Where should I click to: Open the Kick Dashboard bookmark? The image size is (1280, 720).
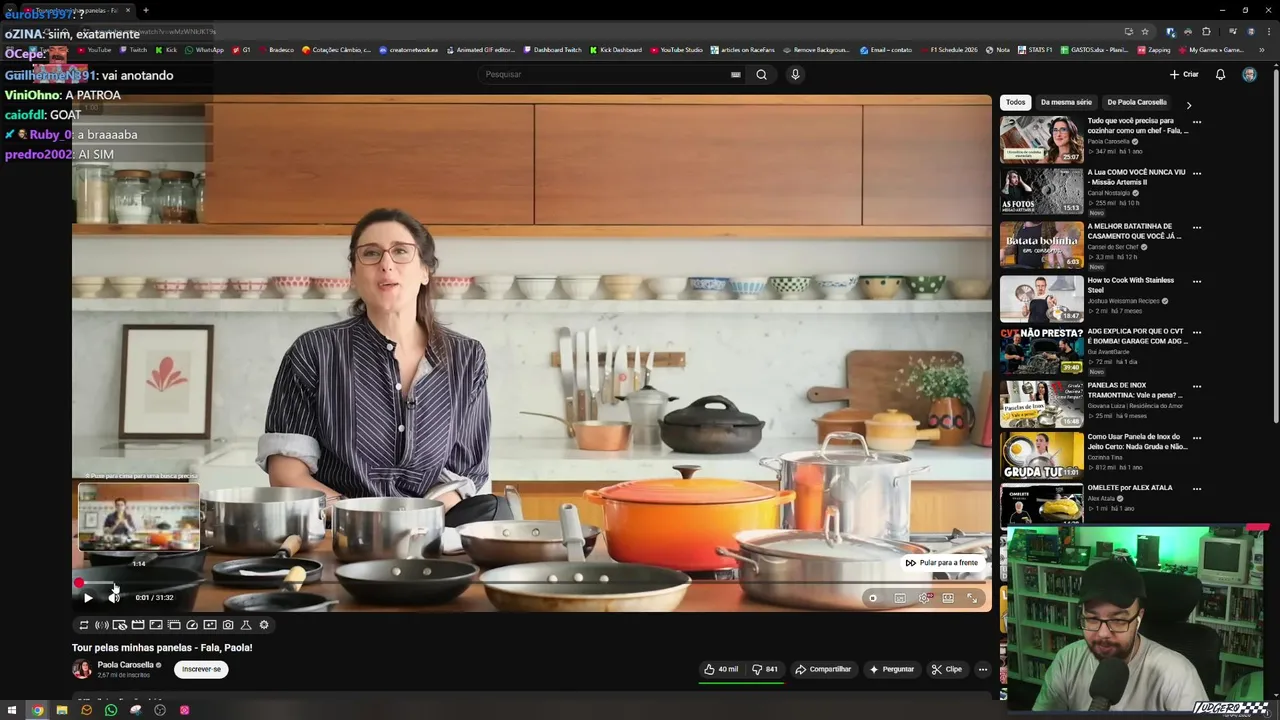tap(616, 50)
